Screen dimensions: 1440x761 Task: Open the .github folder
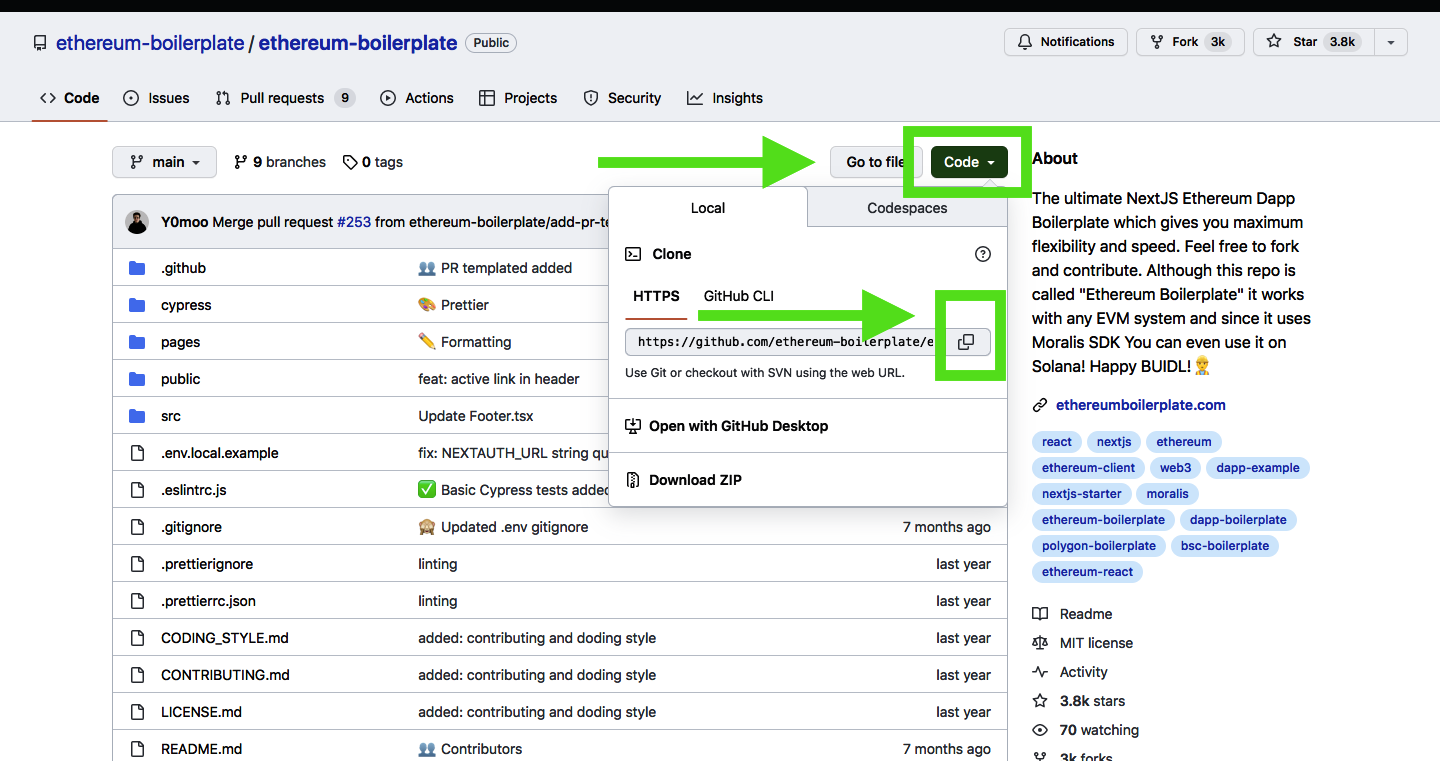pos(183,268)
